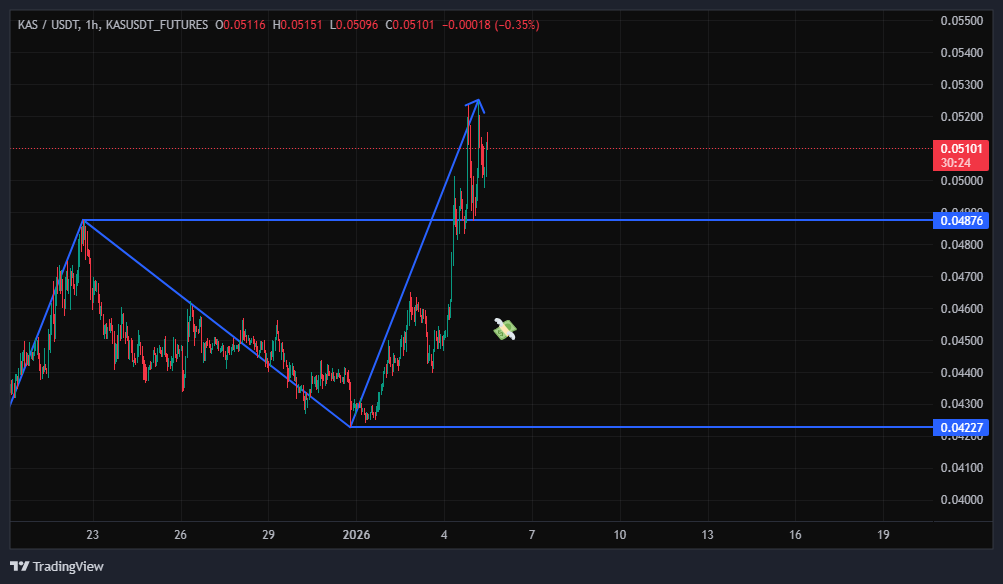Click the 1h interval in chart legend
Viewport: 1003px width, 584px height.
(x=93, y=24)
